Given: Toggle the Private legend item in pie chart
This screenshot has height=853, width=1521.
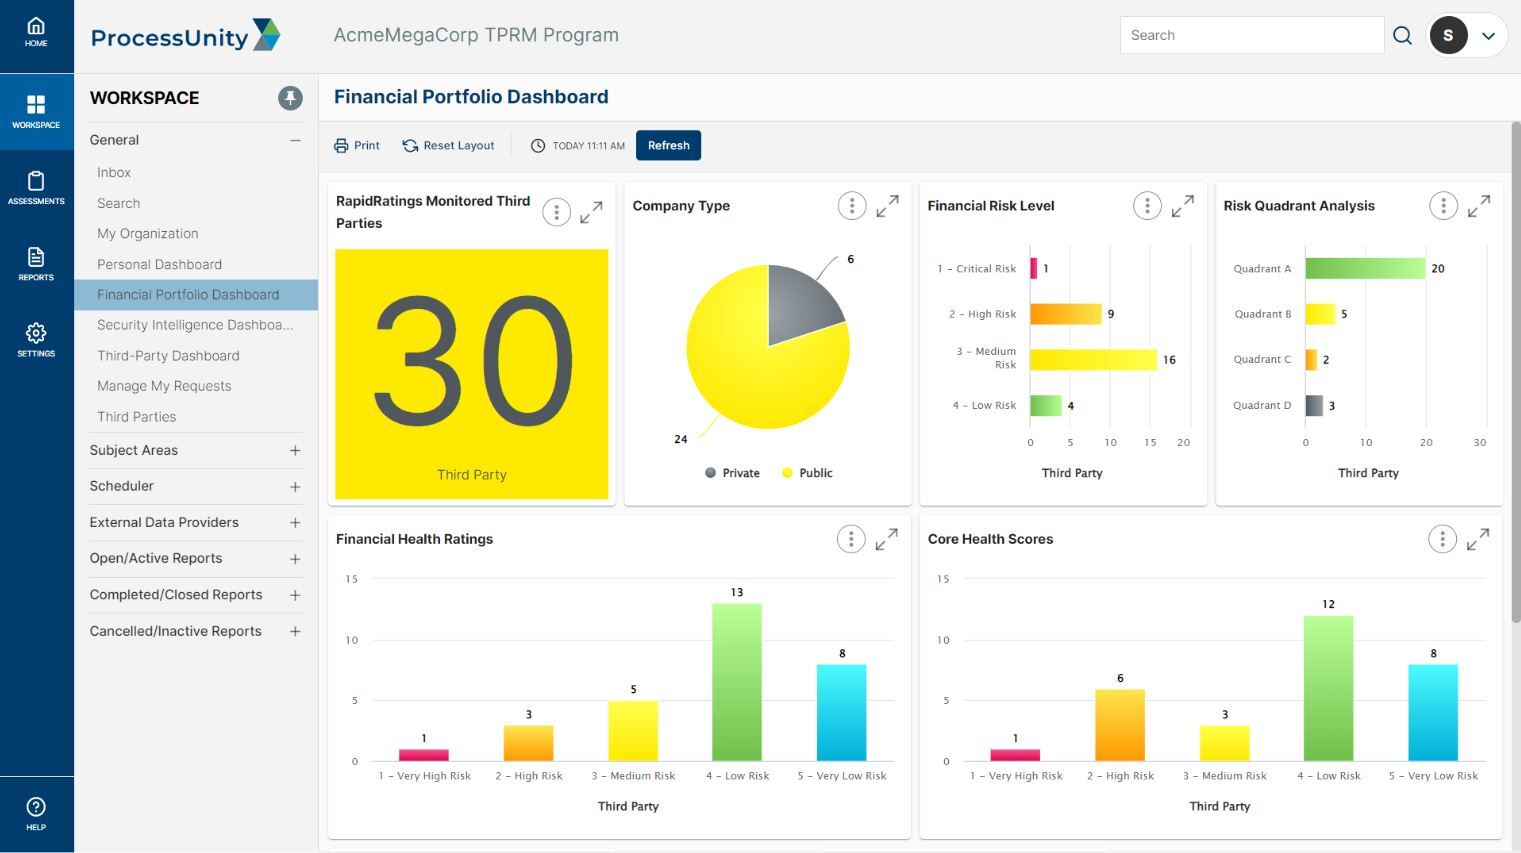Looking at the screenshot, I should click(732, 473).
